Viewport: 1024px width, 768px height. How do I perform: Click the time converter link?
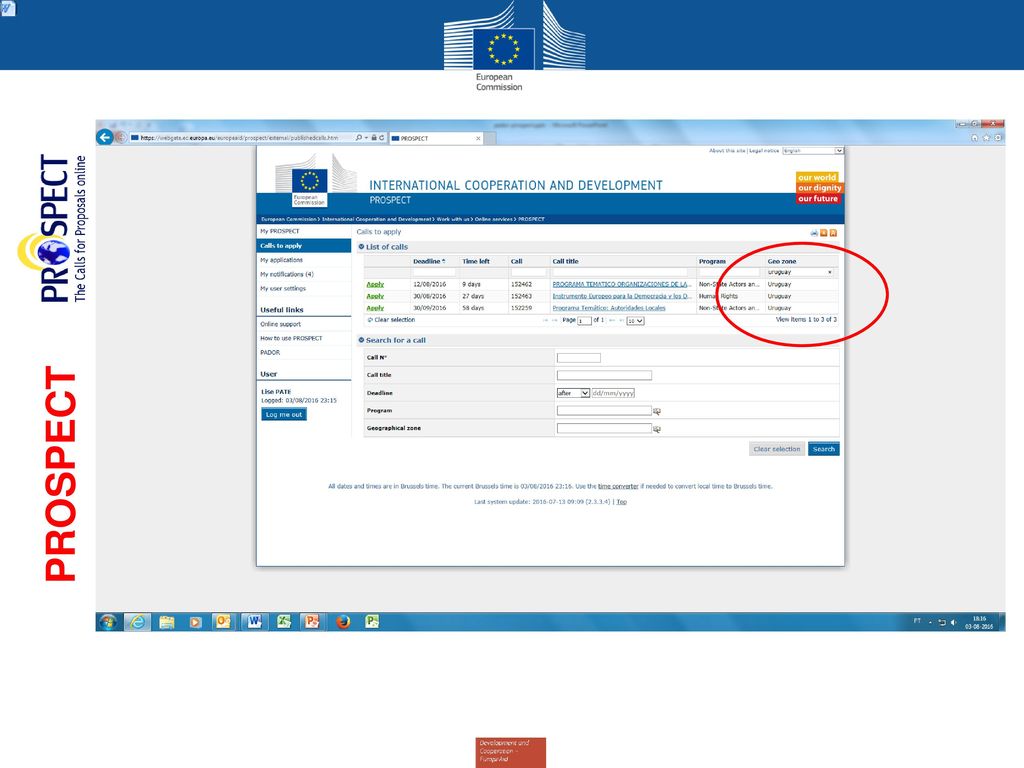pos(618,487)
